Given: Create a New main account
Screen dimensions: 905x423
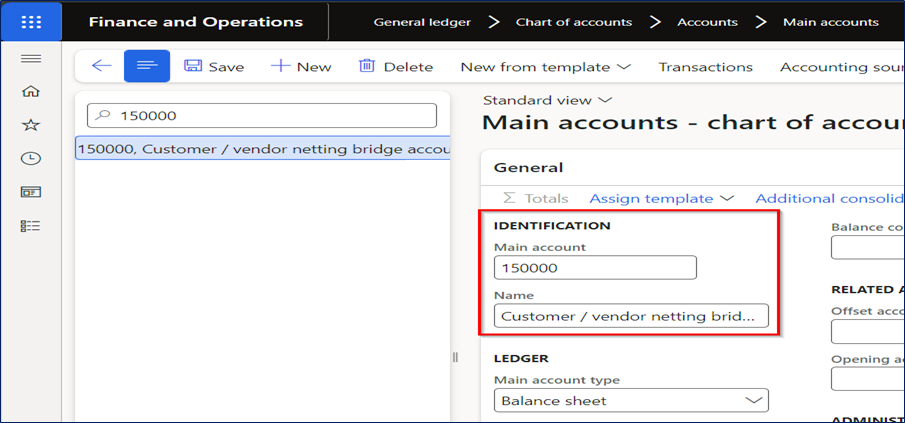Looking at the screenshot, I should coord(301,67).
